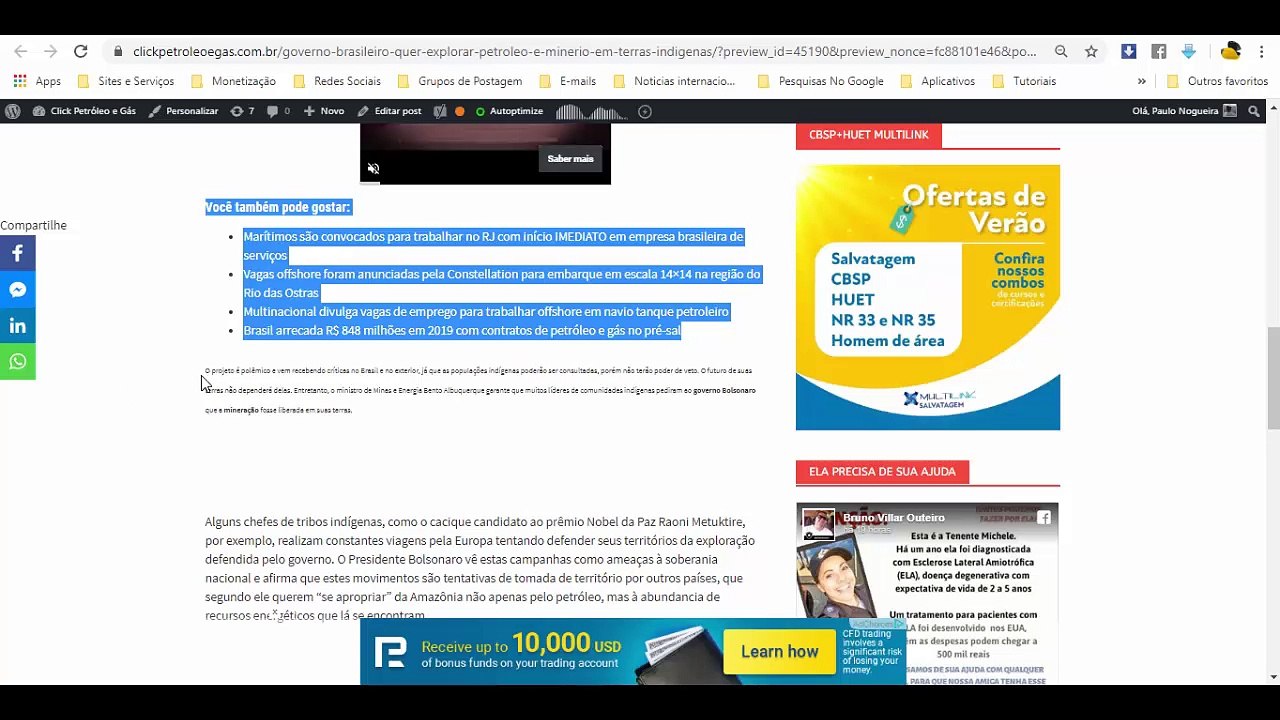Open the Outros favoritos folder
The image size is (1280, 720).
click(x=1217, y=81)
